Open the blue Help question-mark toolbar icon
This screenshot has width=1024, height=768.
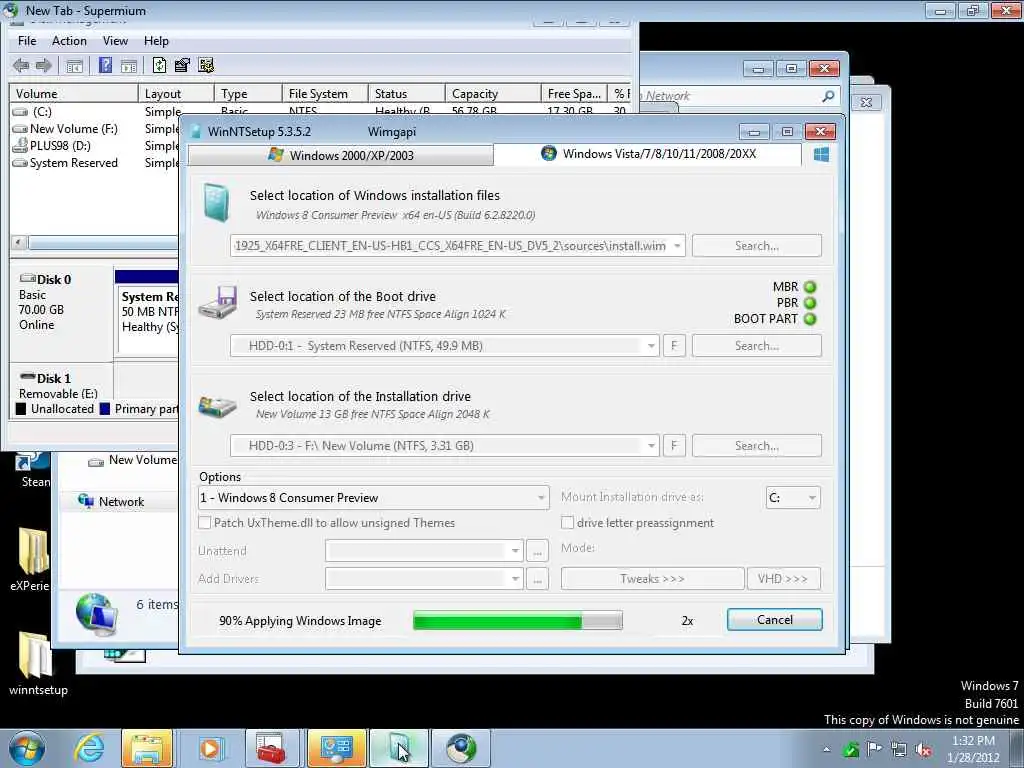pos(105,65)
